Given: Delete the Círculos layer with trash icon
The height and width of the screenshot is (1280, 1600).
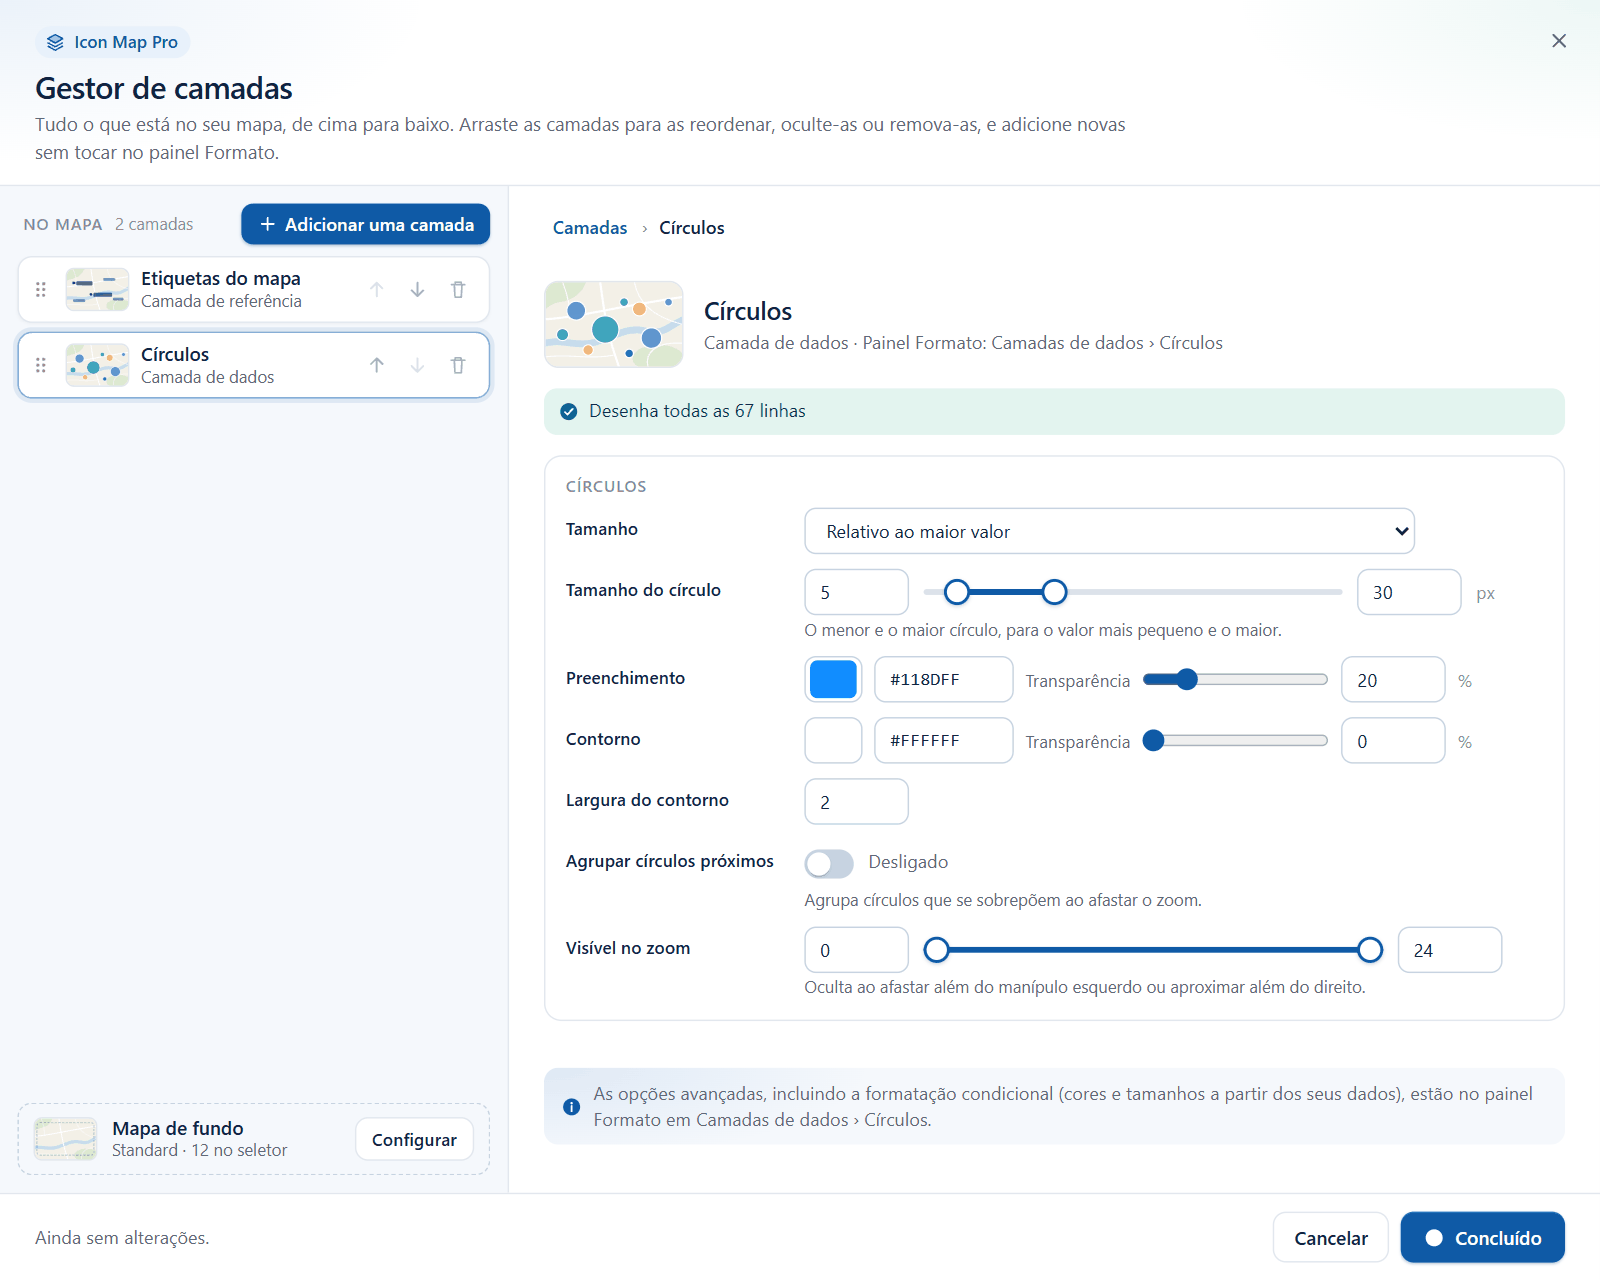Looking at the screenshot, I should 458,365.
